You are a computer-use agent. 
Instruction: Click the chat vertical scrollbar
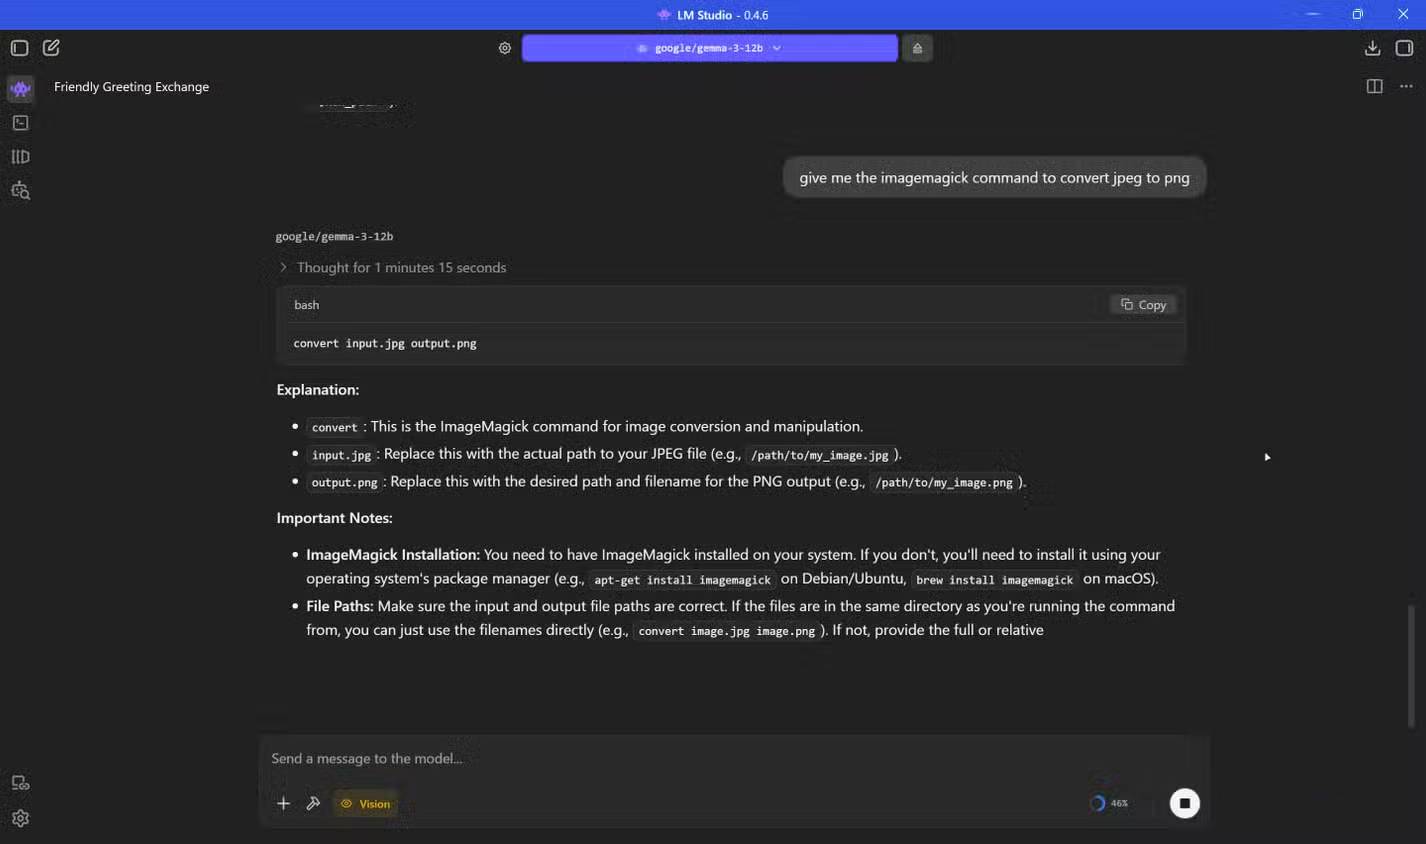pyautogui.click(x=1411, y=665)
